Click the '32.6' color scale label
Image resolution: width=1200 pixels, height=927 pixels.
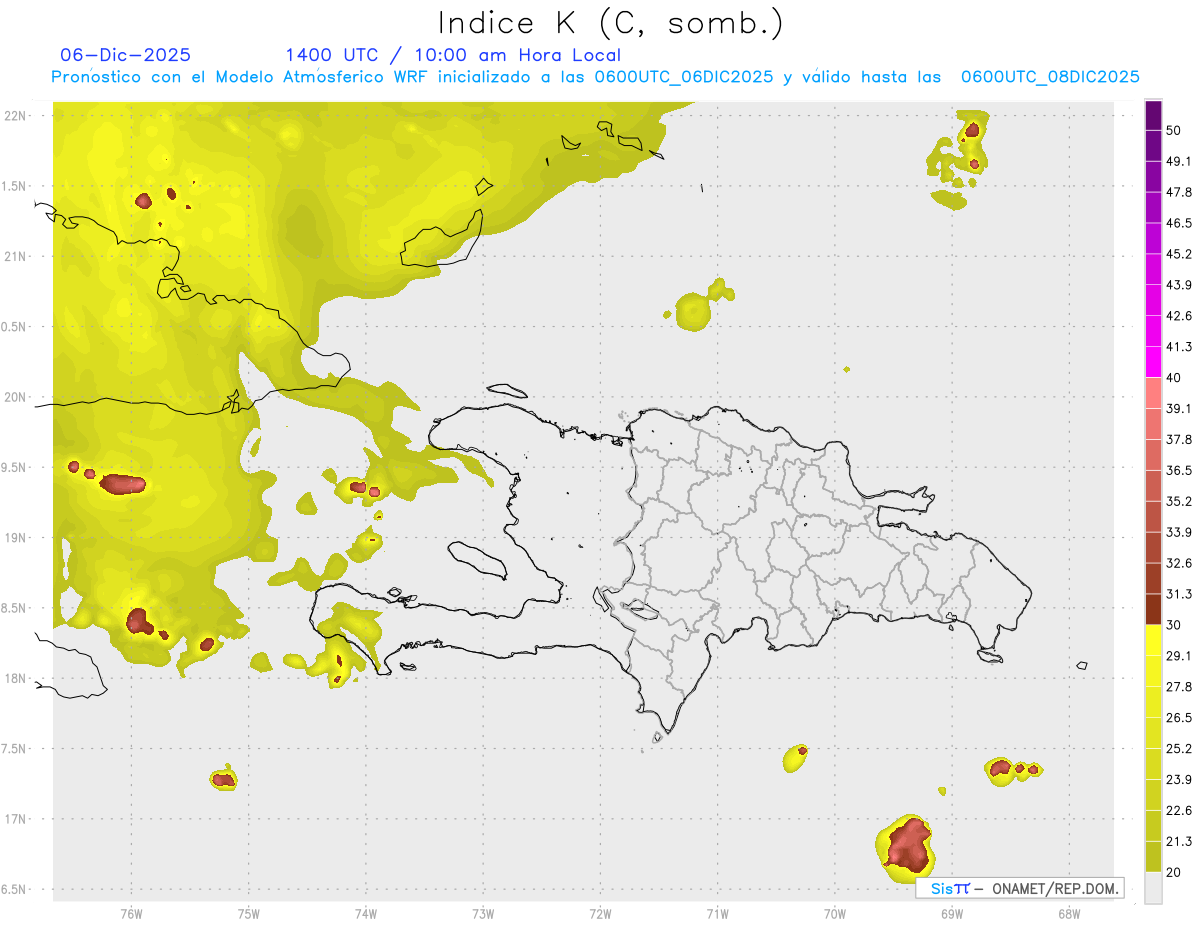click(x=1178, y=563)
